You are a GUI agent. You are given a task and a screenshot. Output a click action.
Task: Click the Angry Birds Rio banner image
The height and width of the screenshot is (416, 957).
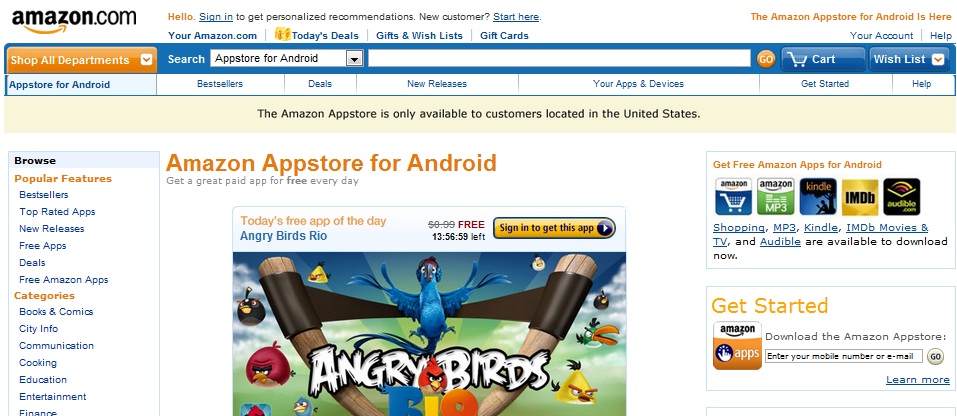[x=429, y=334]
